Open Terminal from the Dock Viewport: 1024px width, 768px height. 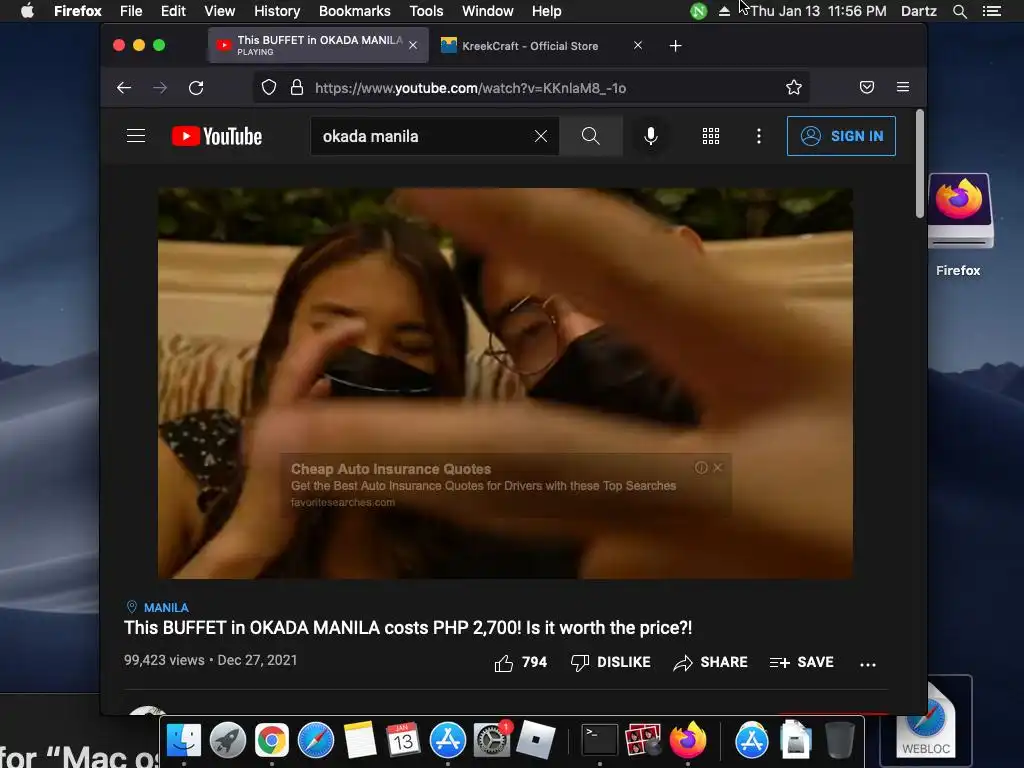pyautogui.click(x=600, y=740)
